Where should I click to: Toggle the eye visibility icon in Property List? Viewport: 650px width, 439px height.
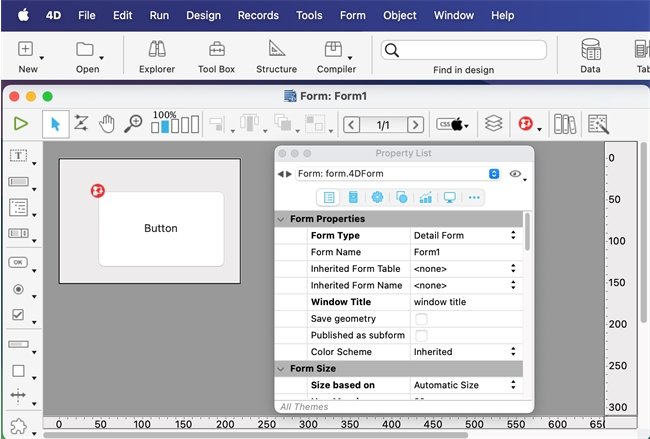click(x=515, y=174)
